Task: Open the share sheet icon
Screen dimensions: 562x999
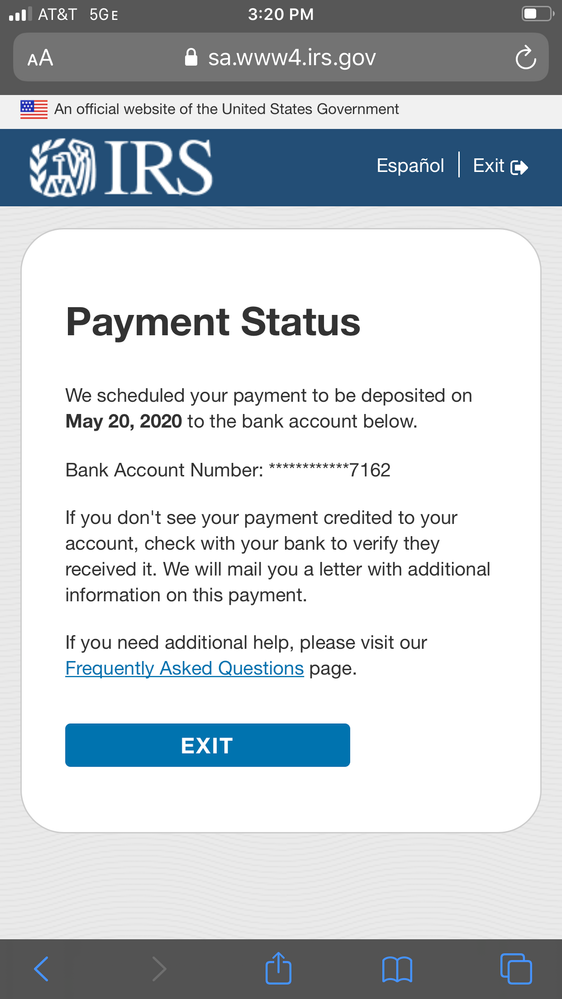Action: pyautogui.click(x=278, y=968)
